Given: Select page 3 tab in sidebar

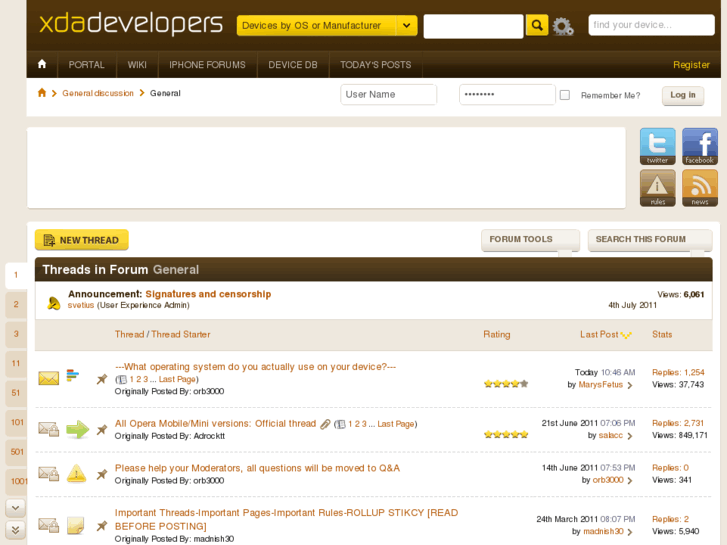Looking at the screenshot, I should click(16, 334).
